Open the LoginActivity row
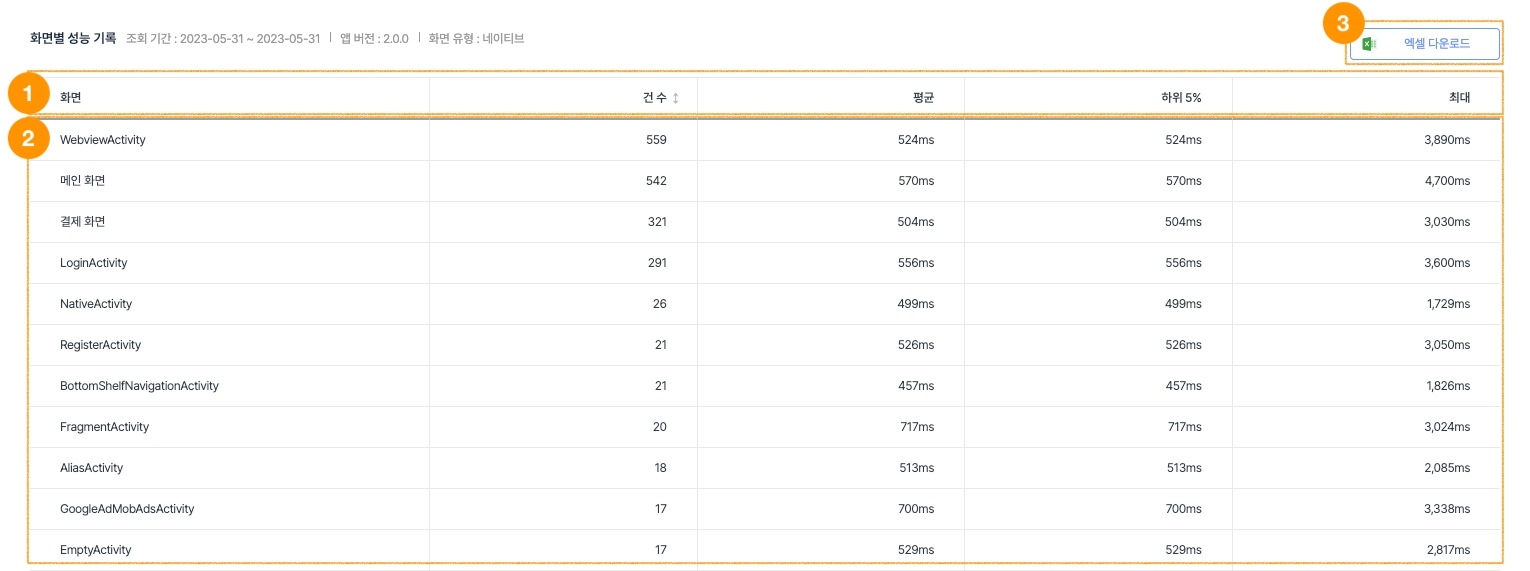 click(x=94, y=263)
